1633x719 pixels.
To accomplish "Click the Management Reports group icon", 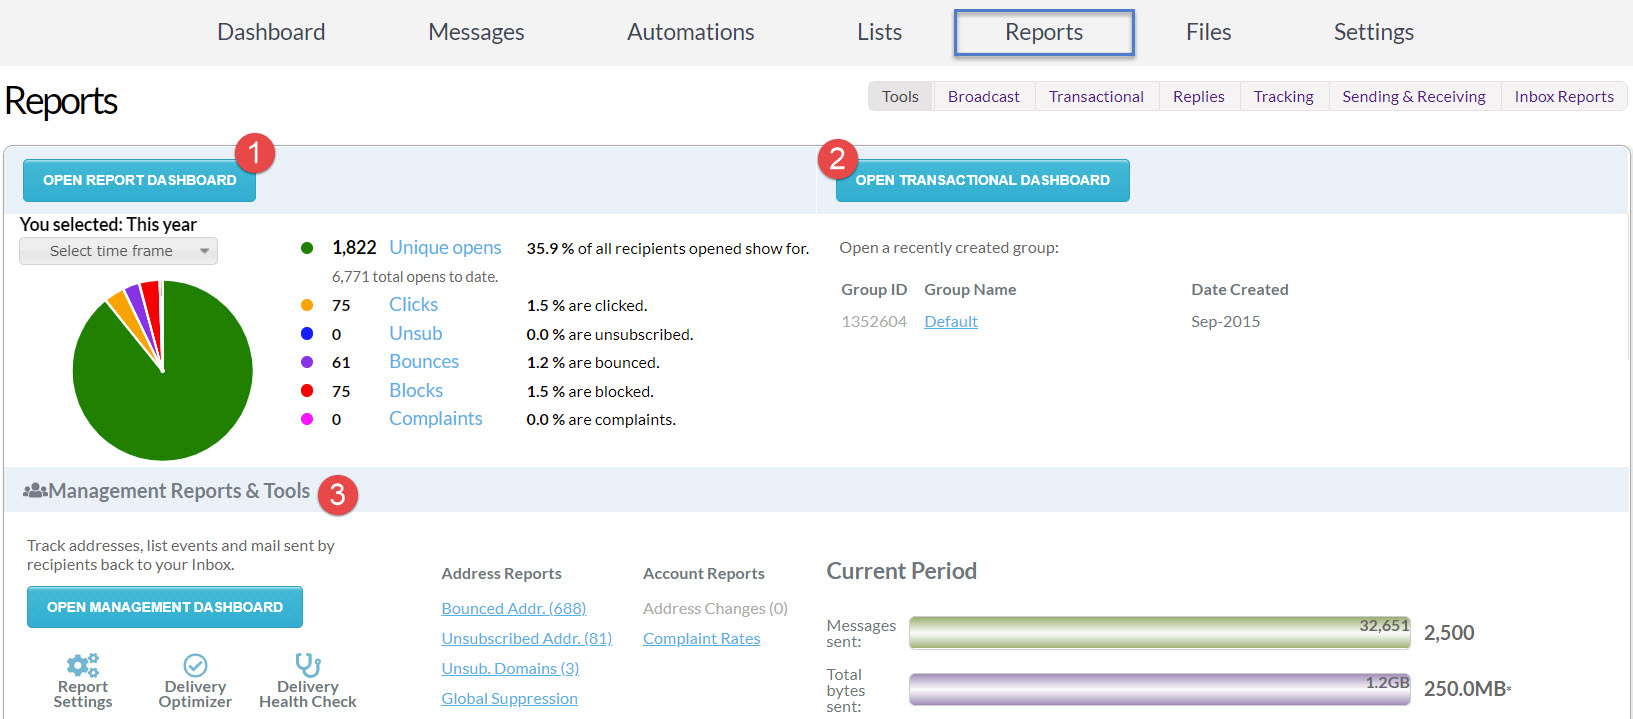I will (x=35, y=491).
